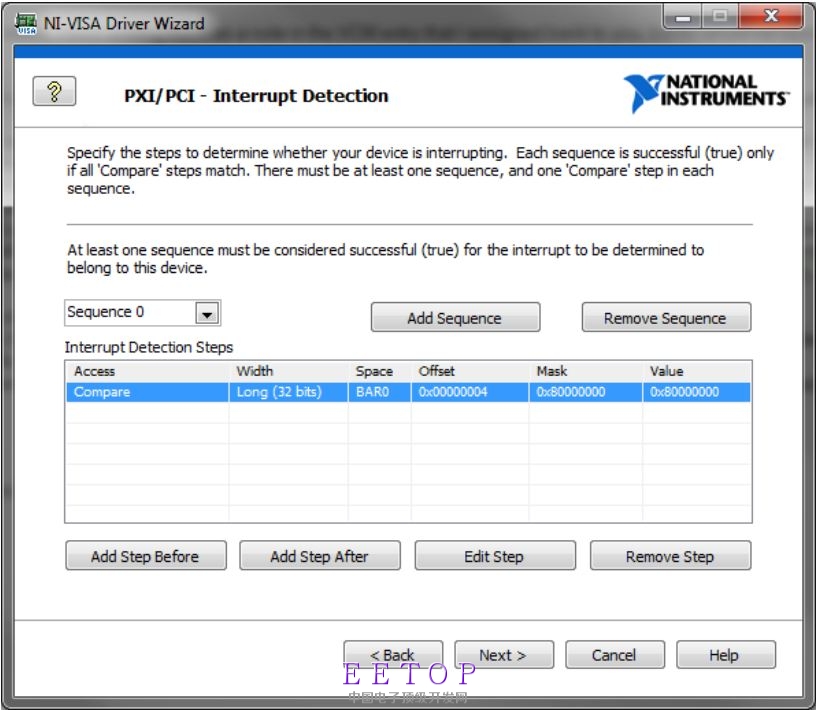This screenshot has height=710, width=818.
Task: Click the Sequence 0 combo box field
Action: 142,313
